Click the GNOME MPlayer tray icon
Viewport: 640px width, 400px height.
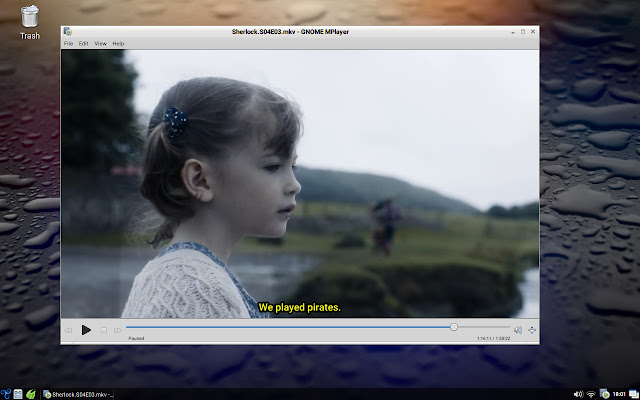pyautogui.click(x=604, y=394)
